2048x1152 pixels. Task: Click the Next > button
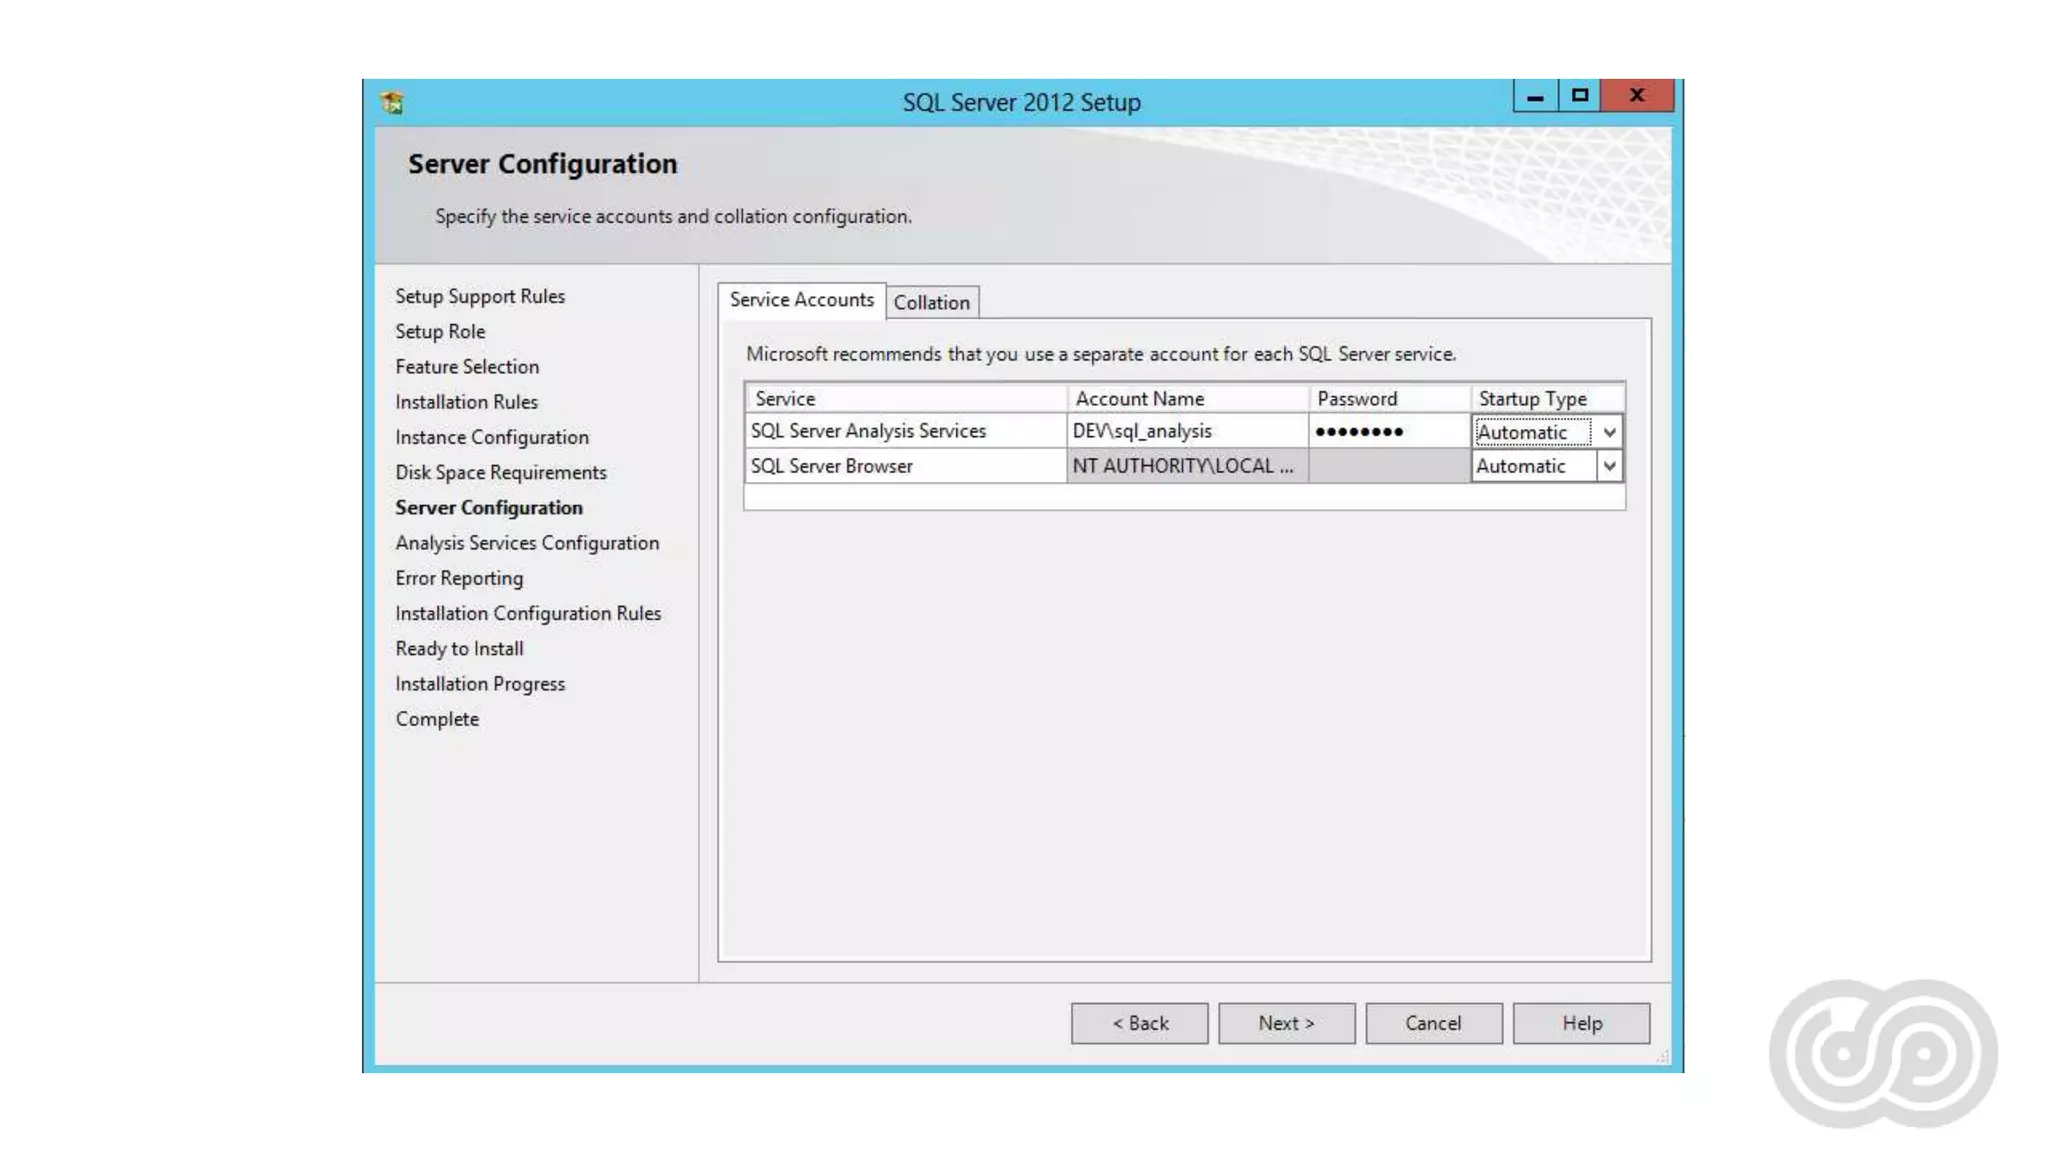click(1286, 1023)
